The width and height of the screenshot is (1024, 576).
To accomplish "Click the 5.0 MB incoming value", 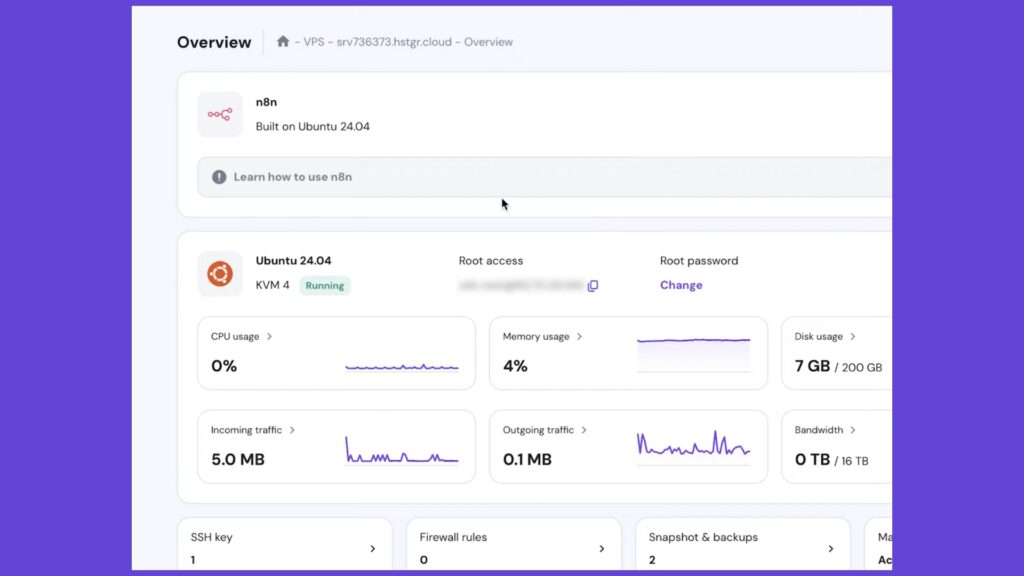I will (x=238, y=460).
